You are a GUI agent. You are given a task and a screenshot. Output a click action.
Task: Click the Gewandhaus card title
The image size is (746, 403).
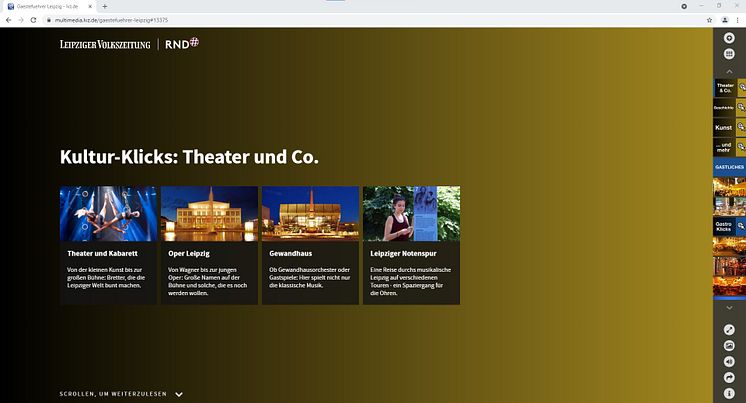click(x=291, y=254)
